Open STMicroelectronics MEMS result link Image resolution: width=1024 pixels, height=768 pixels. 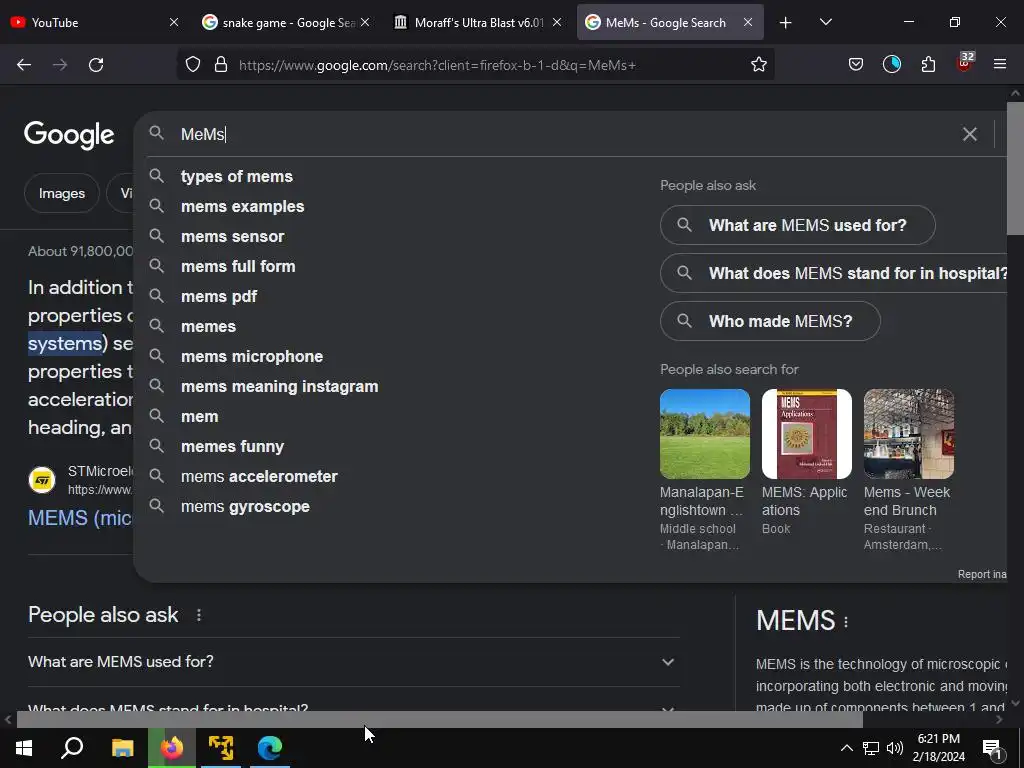[80, 518]
